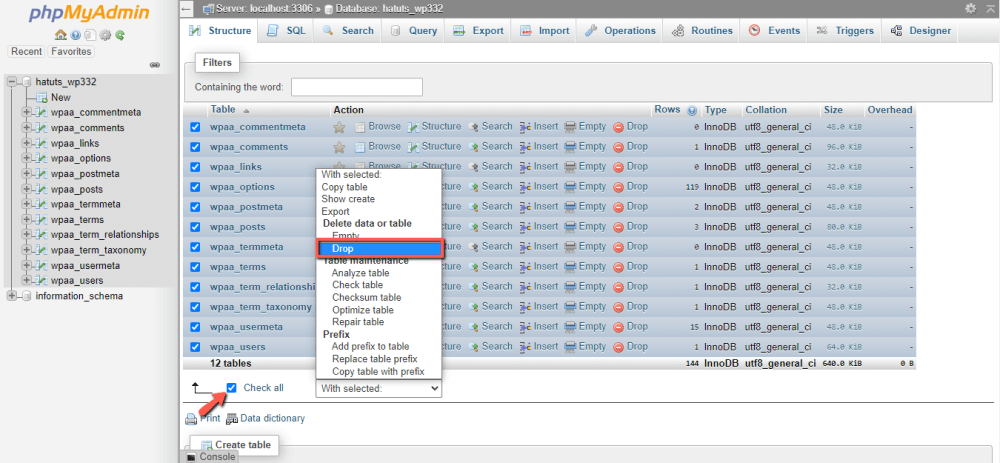Drop the wpaa_links table
Viewport: 1000px width, 463px height.
click(630, 166)
